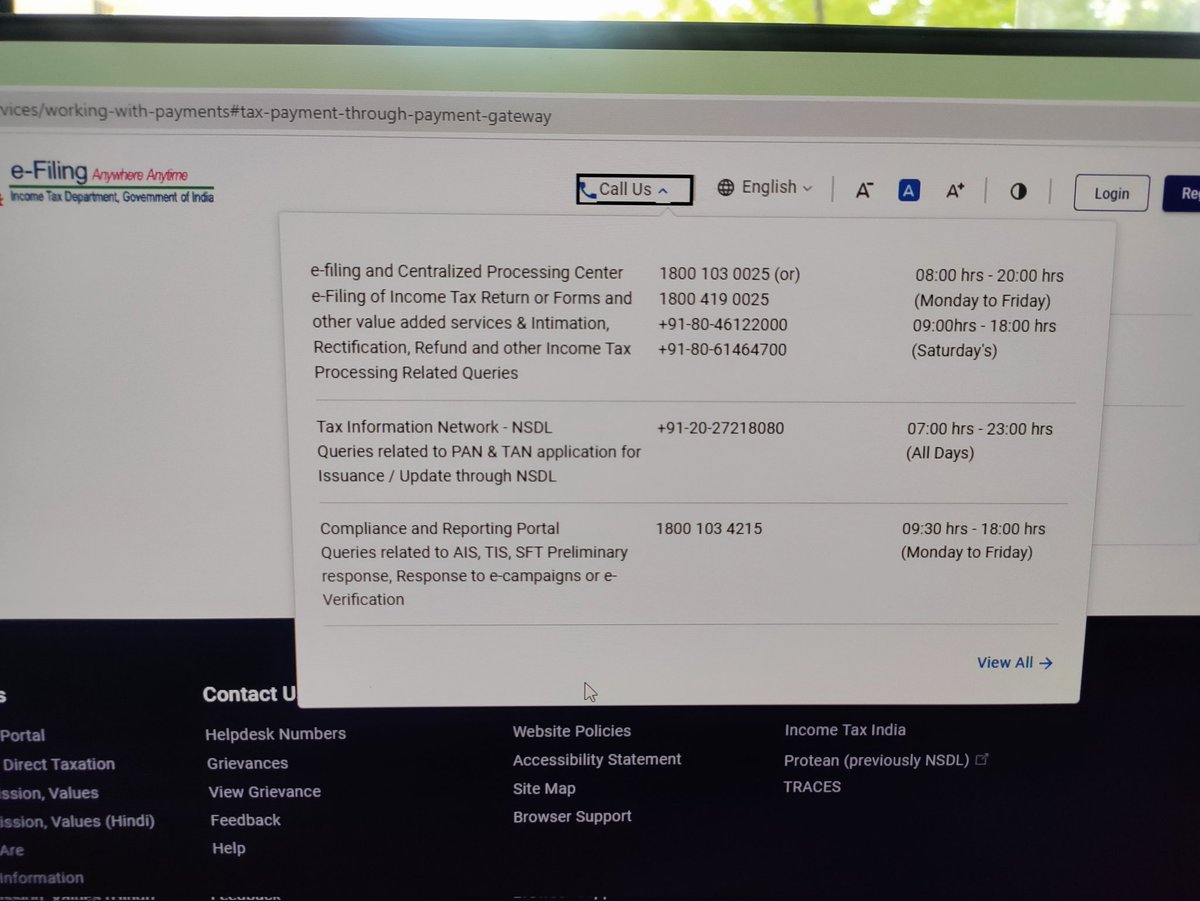Increase font size with A+ icon
Image resolution: width=1200 pixels, height=901 pixels.
click(955, 190)
